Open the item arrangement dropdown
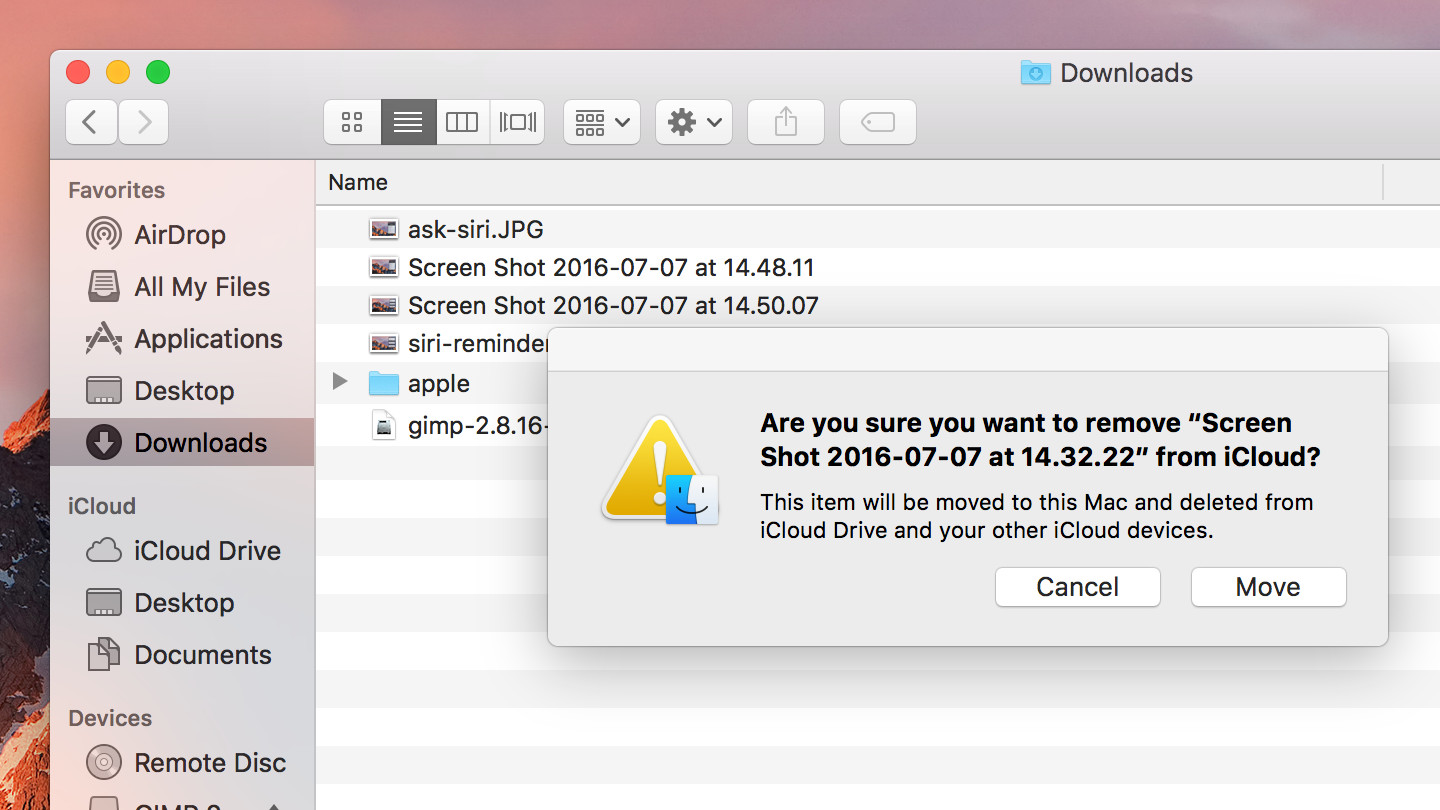Screen dimensions: 1440x810 (602, 122)
